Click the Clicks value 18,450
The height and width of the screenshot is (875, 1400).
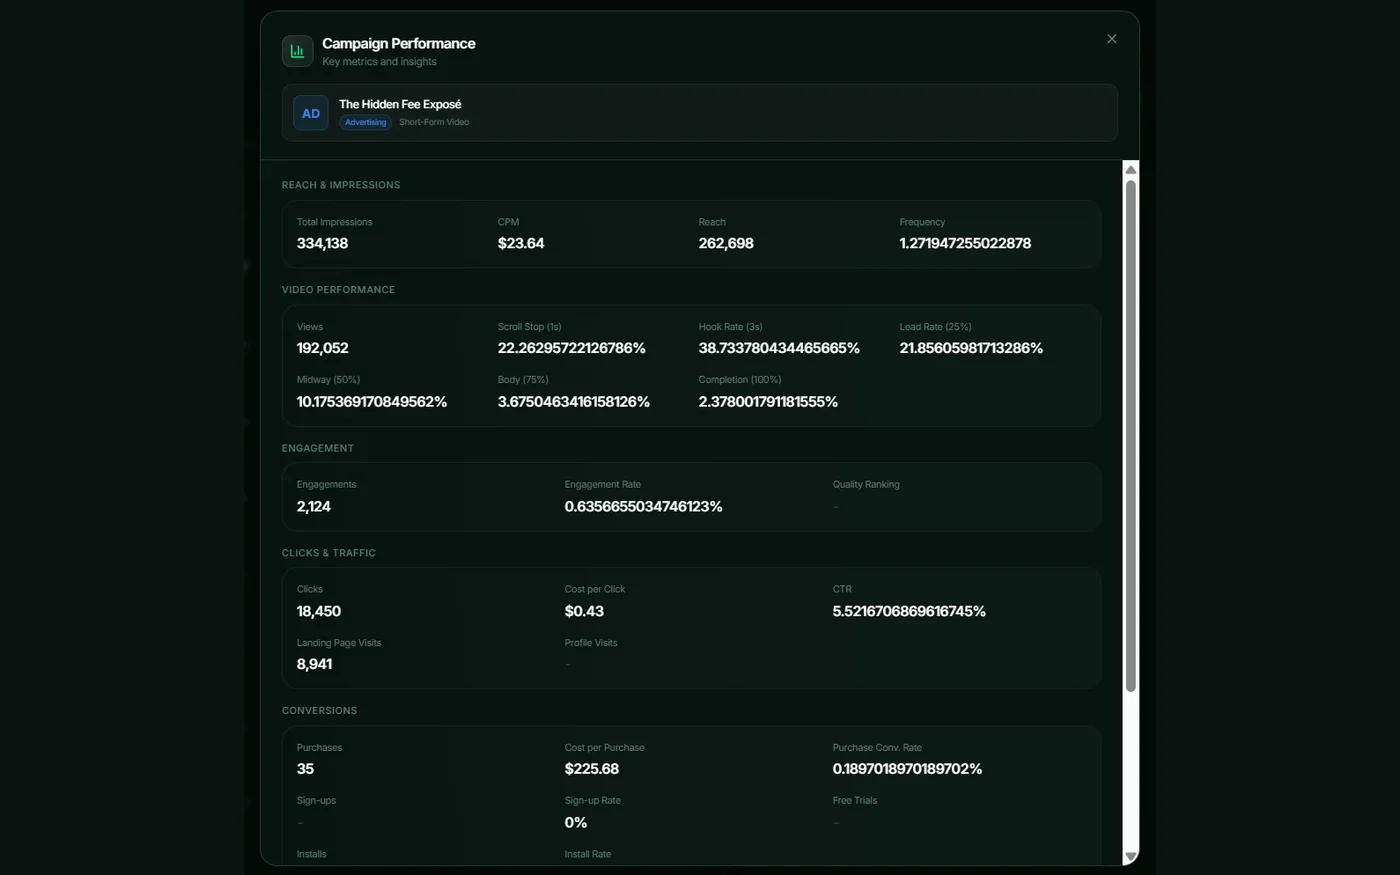[x=319, y=611]
